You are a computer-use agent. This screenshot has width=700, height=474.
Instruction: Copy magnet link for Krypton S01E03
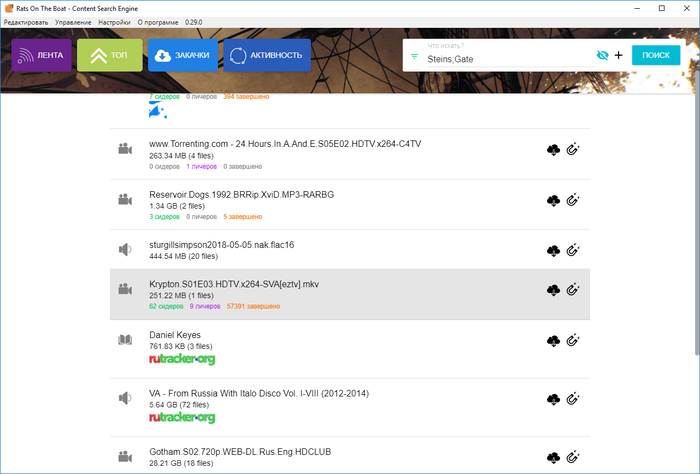point(573,290)
